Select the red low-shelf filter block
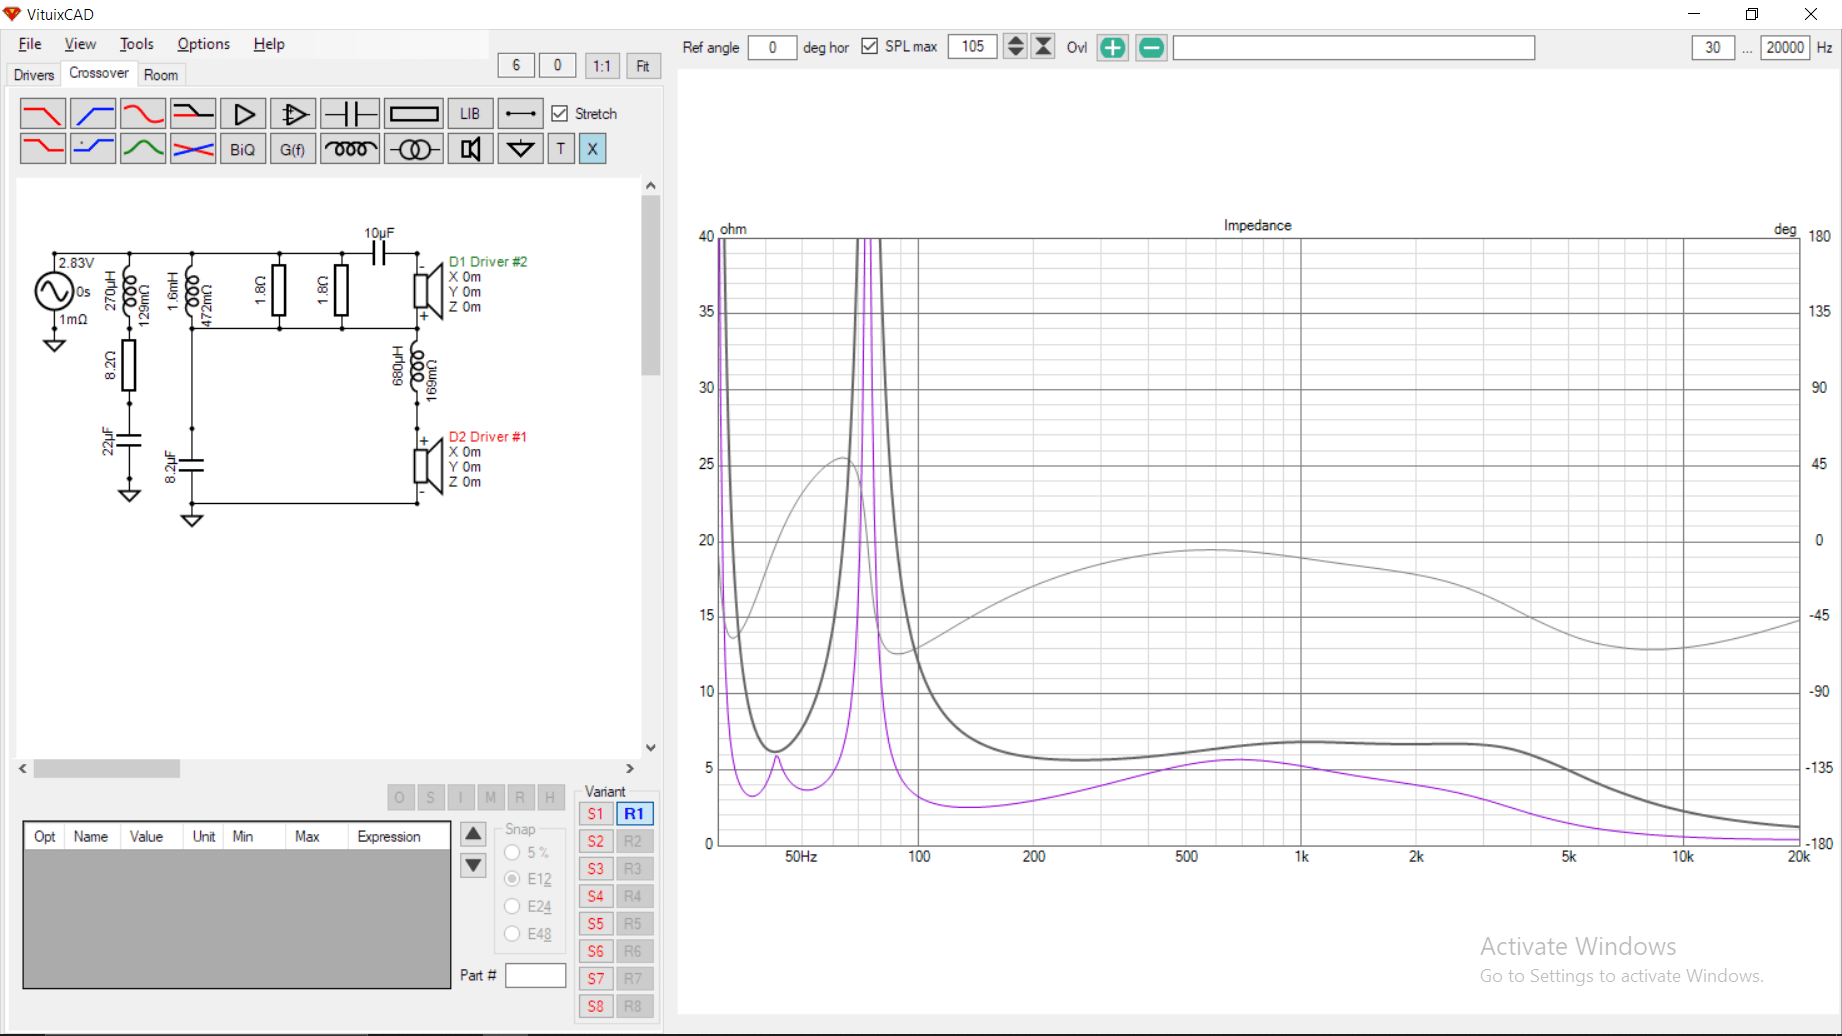This screenshot has width=1842, height=1036. click(43, 149)
